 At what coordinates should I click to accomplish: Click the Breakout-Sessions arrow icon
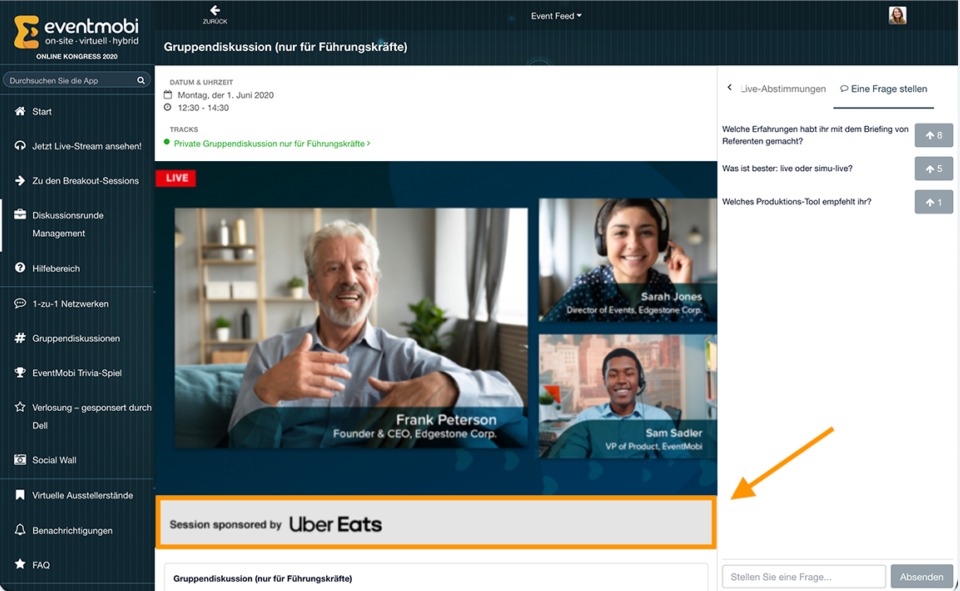click(20, 181)
